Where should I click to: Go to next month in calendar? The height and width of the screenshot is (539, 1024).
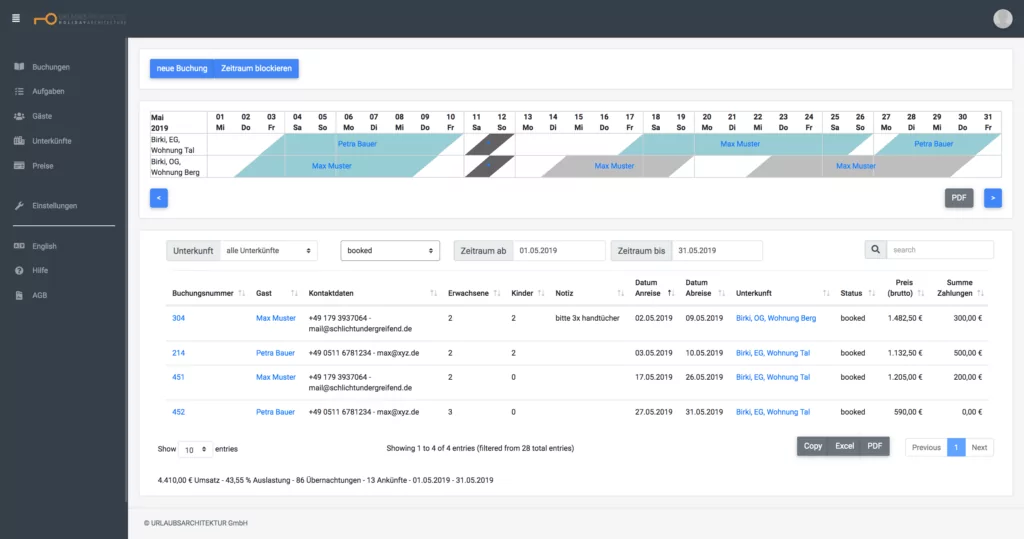tap(993, 198)
